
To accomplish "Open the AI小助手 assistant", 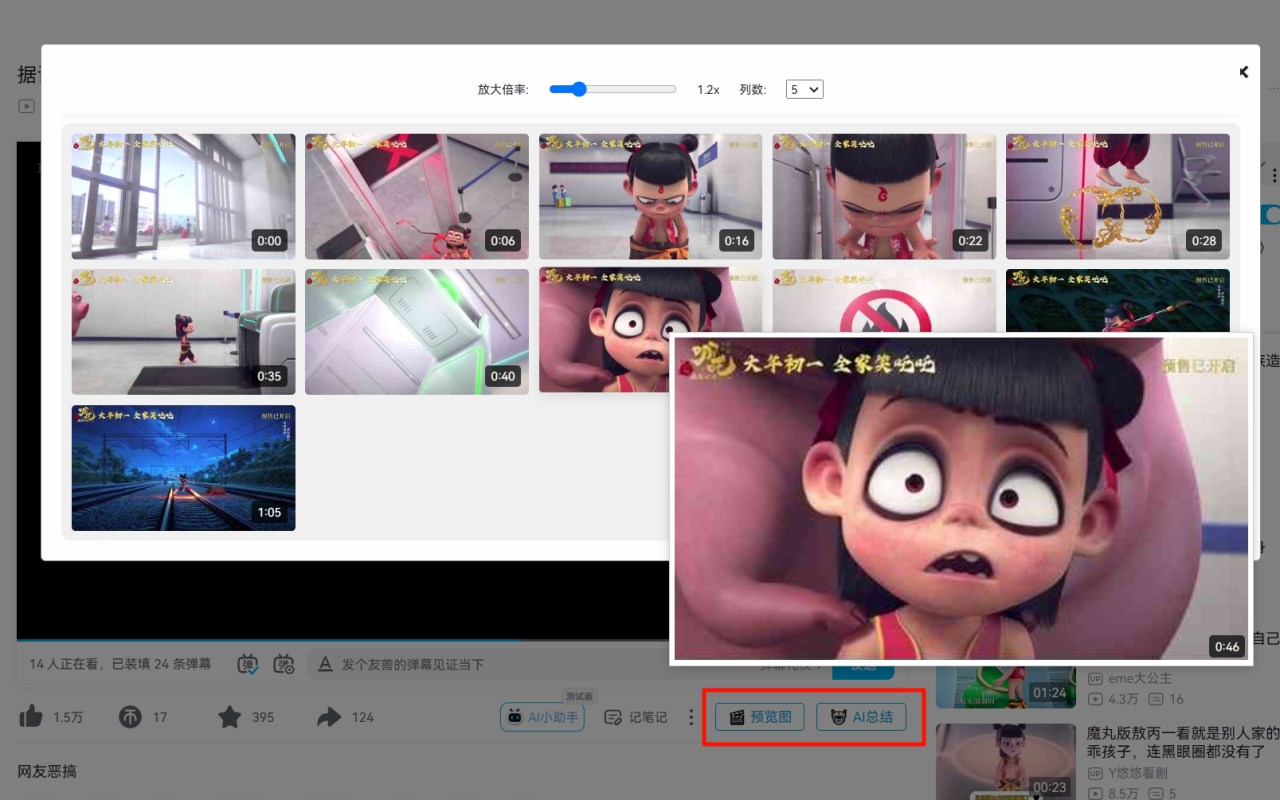I will [543, 717].
